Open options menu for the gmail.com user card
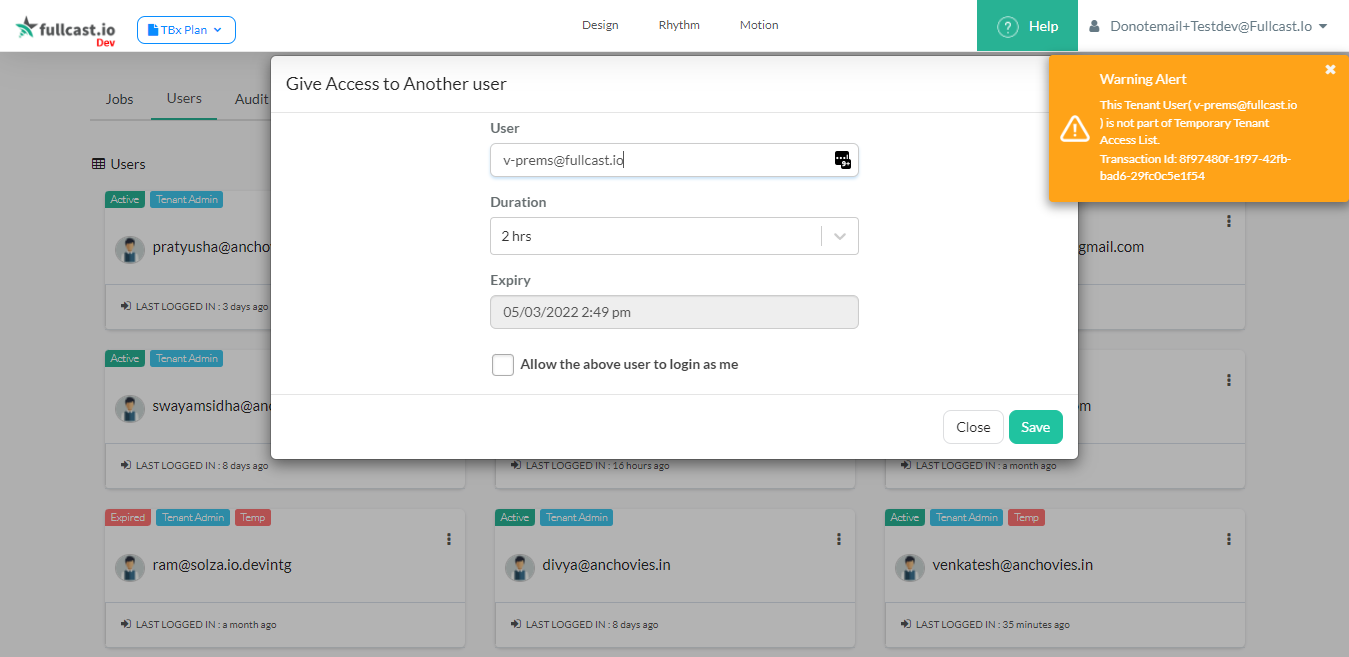The width and height of the screenshot is (1349, 657). [1228, 221]
